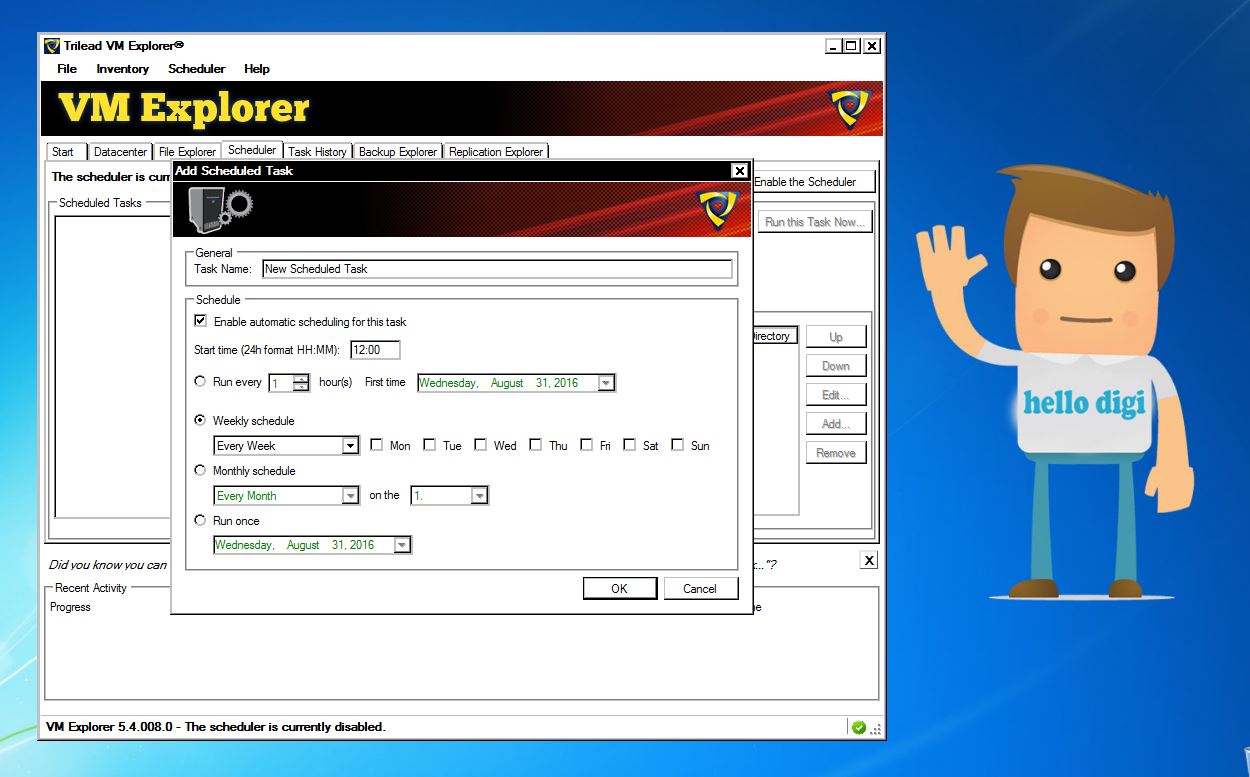Switch to the Scheduler tab

point(252,150)
